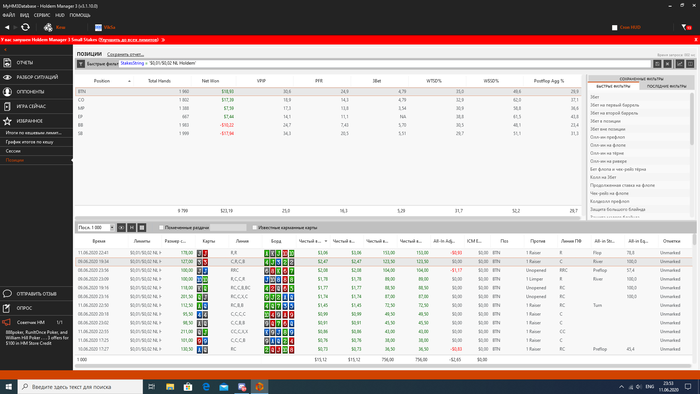Toggle the Стол HUD checkbox
Viewport: 700px width, 394px height.
[614, 27]
